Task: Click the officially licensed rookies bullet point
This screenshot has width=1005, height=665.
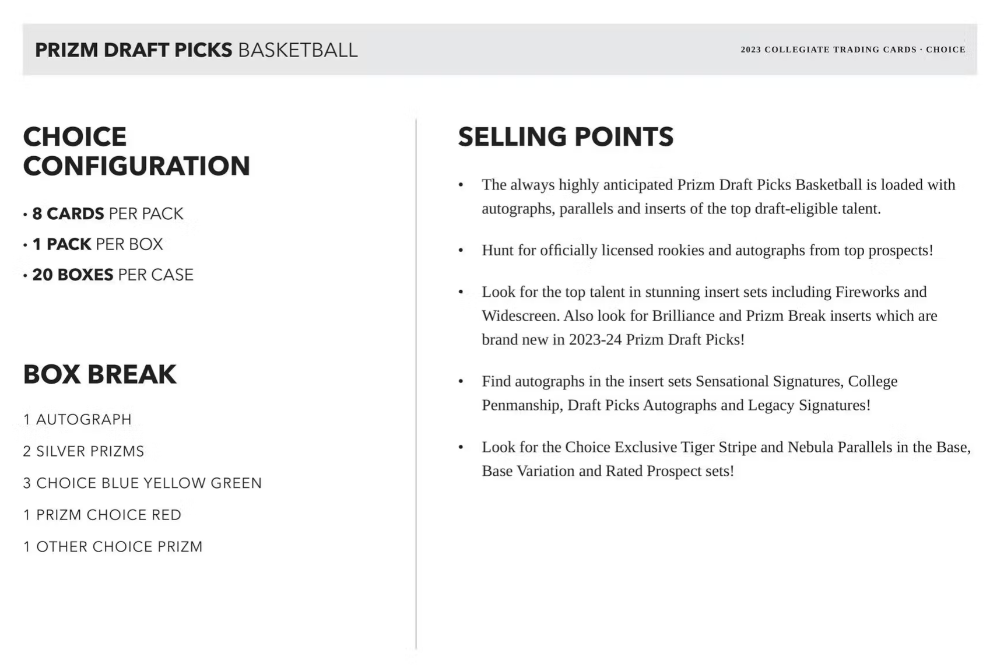Action: 706,251
